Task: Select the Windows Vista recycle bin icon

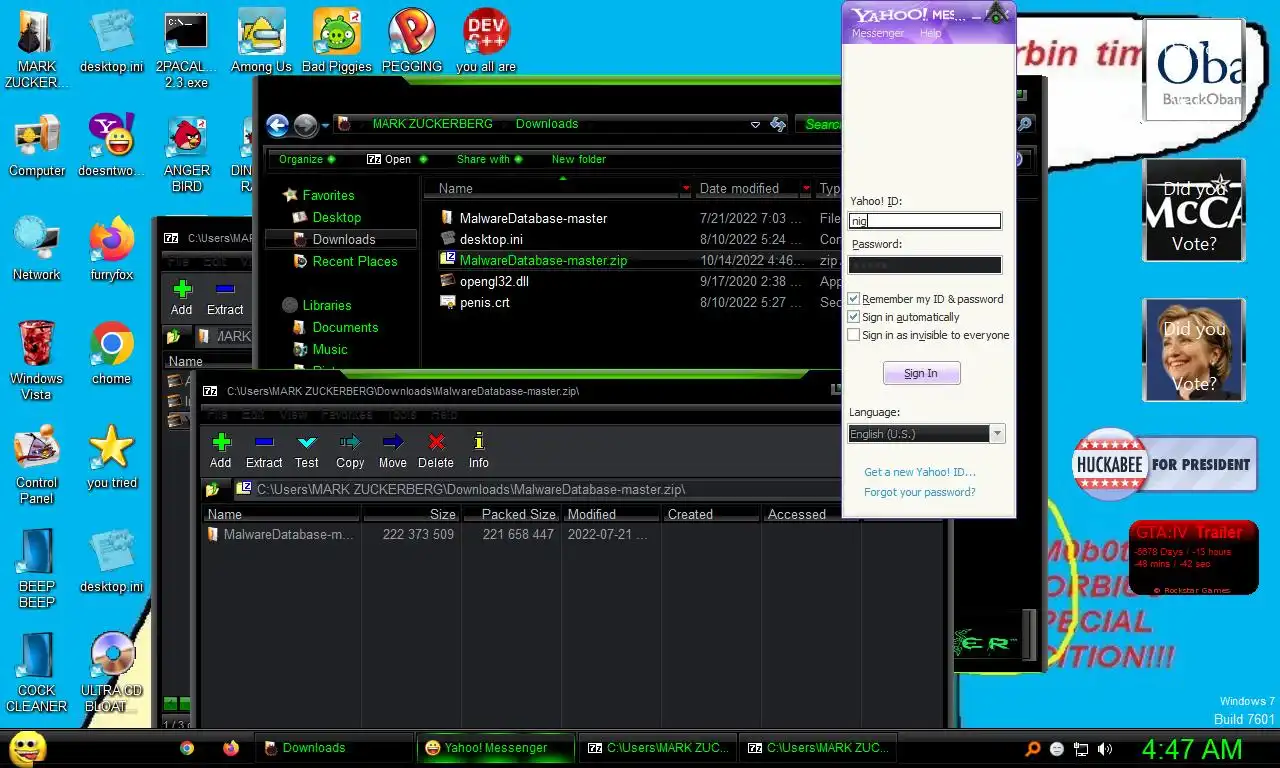Action: pyautogui.click(x=36, y=360)
